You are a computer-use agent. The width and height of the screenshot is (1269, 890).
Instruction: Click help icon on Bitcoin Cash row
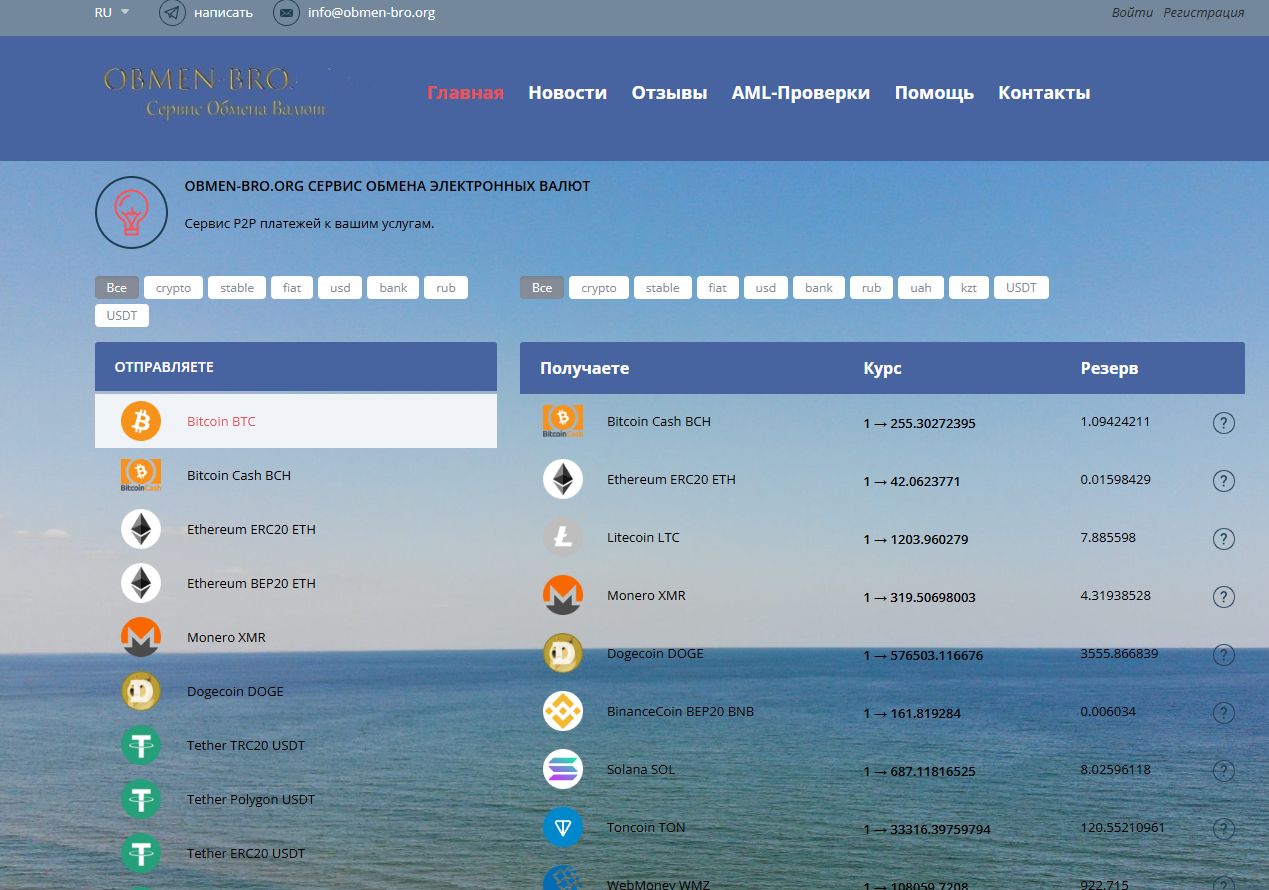(x=1223, y=423)
